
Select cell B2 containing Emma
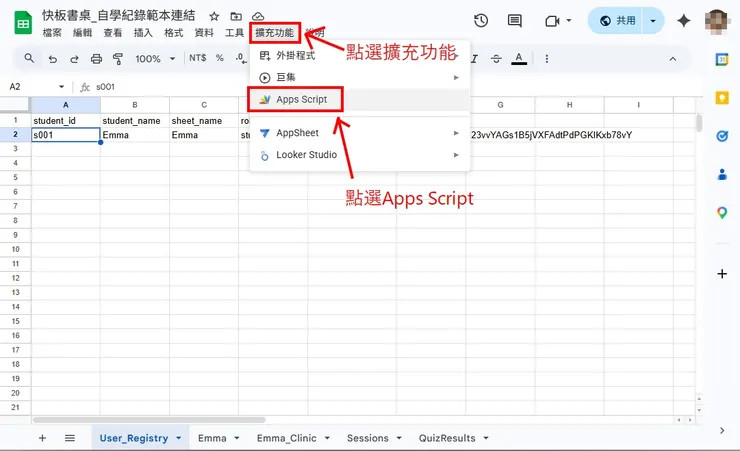point(135,135)
